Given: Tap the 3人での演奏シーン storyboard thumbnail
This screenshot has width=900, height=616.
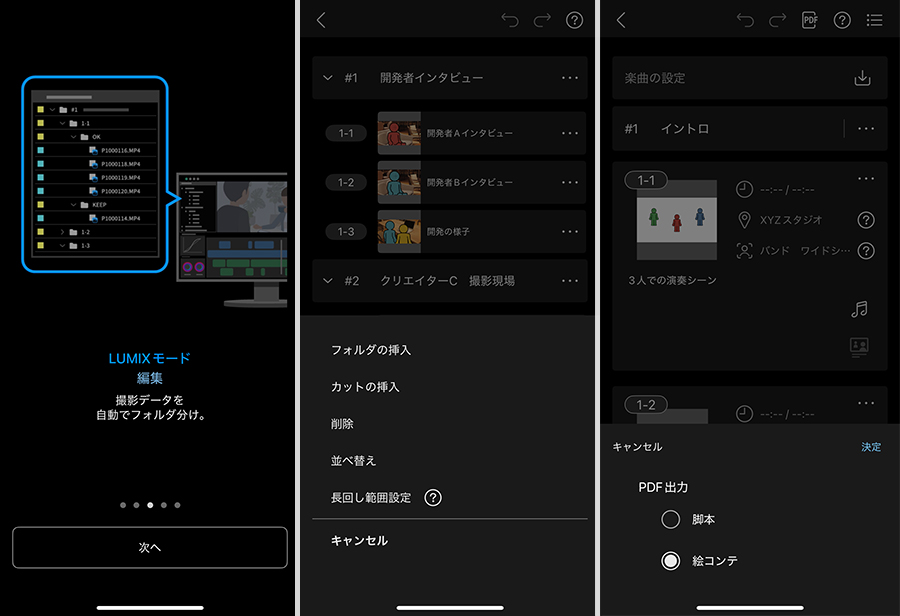Looking at the screenshot, I should pos(677,220).
